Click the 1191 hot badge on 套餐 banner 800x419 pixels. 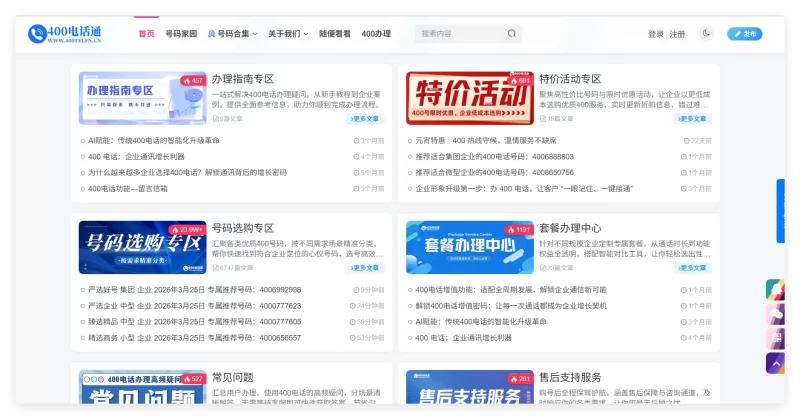coord(518,230)
